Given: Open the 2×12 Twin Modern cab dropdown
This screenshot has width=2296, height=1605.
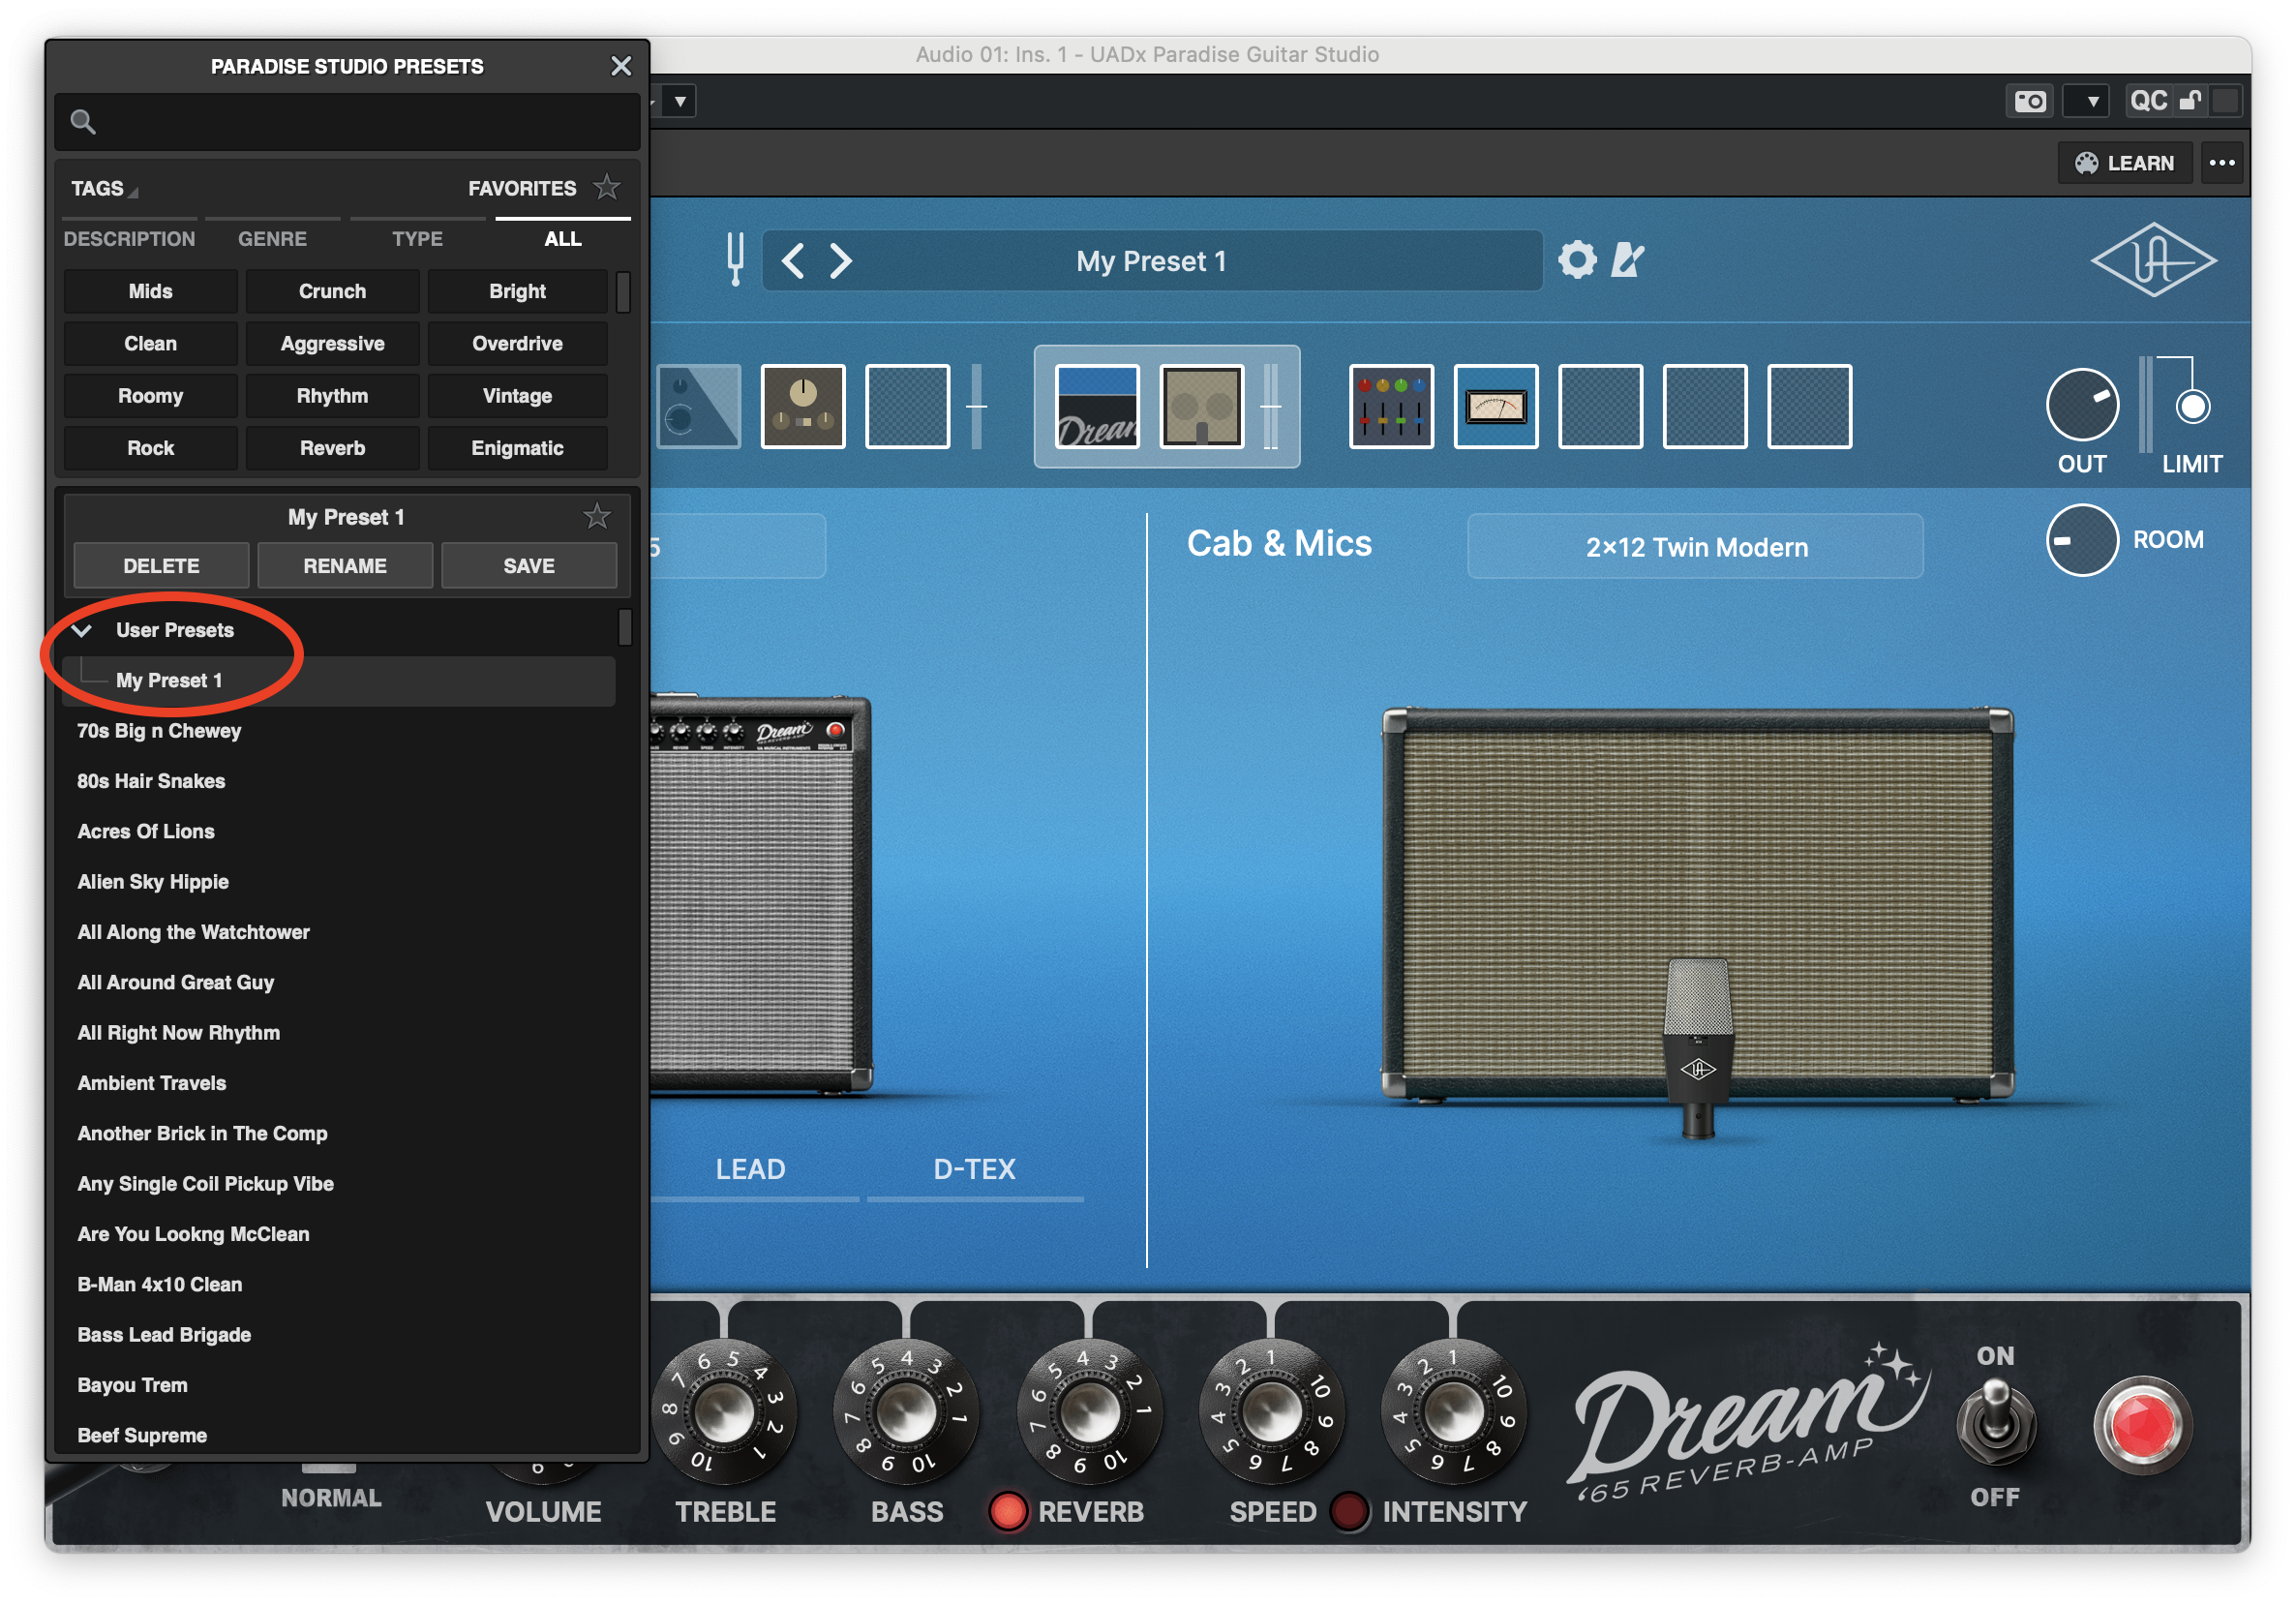Looking at the screenshot, I should point(1695,547).
